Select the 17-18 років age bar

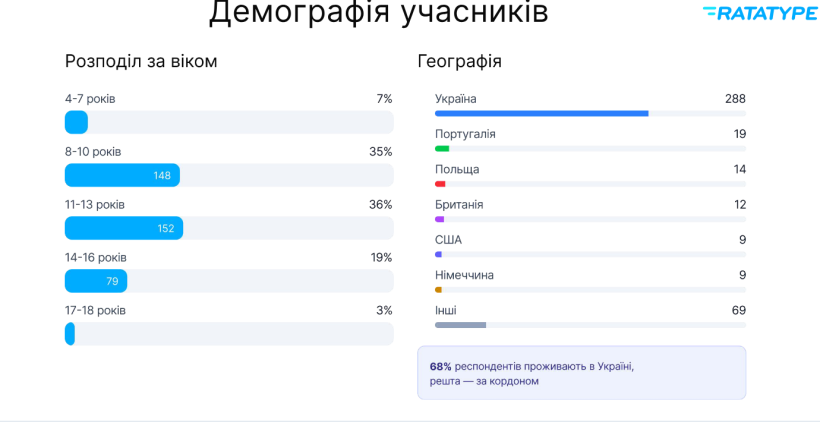click(70, 334)
